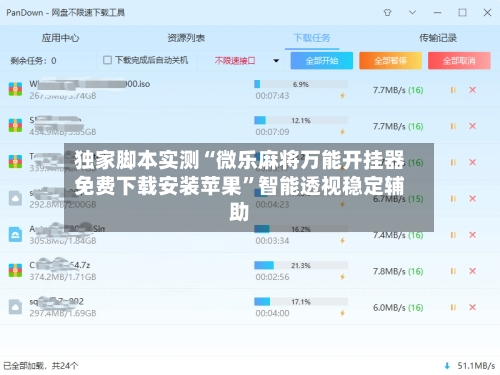Open the 应用中心 tab
This screenshot has width=500, height=375.
coord(60,38)
